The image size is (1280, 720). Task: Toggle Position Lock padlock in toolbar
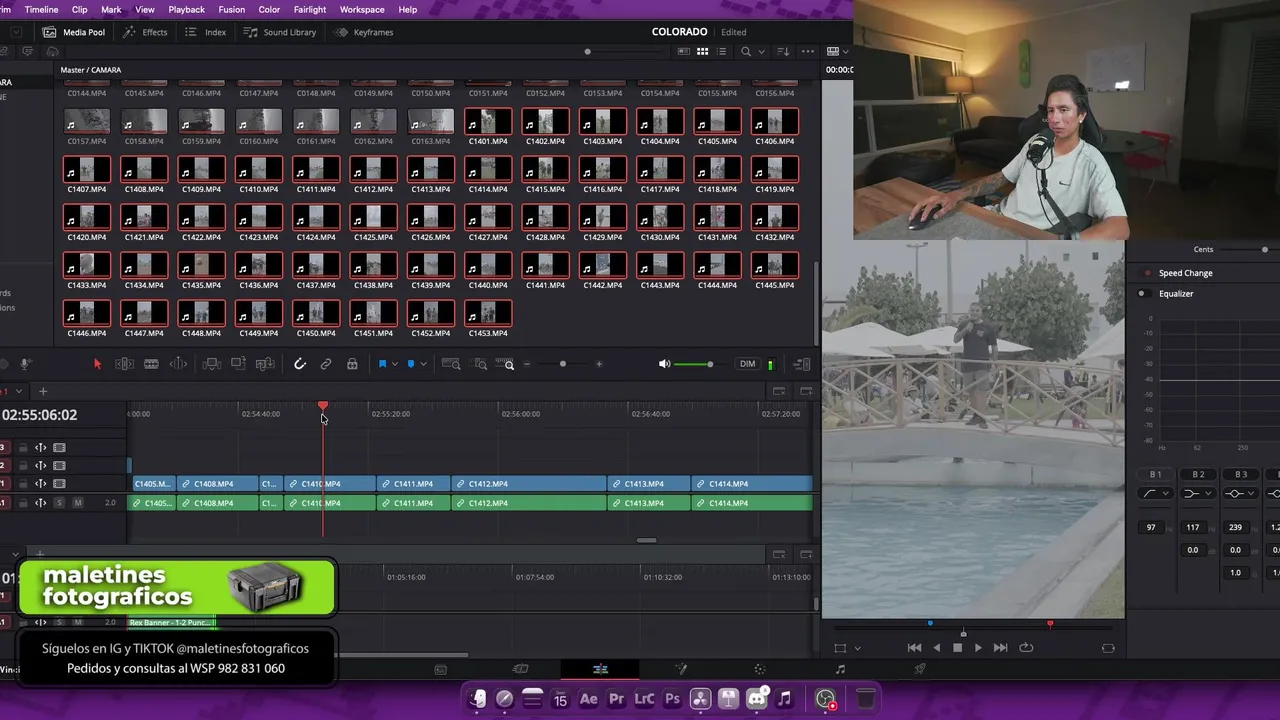tap(352, 364)
